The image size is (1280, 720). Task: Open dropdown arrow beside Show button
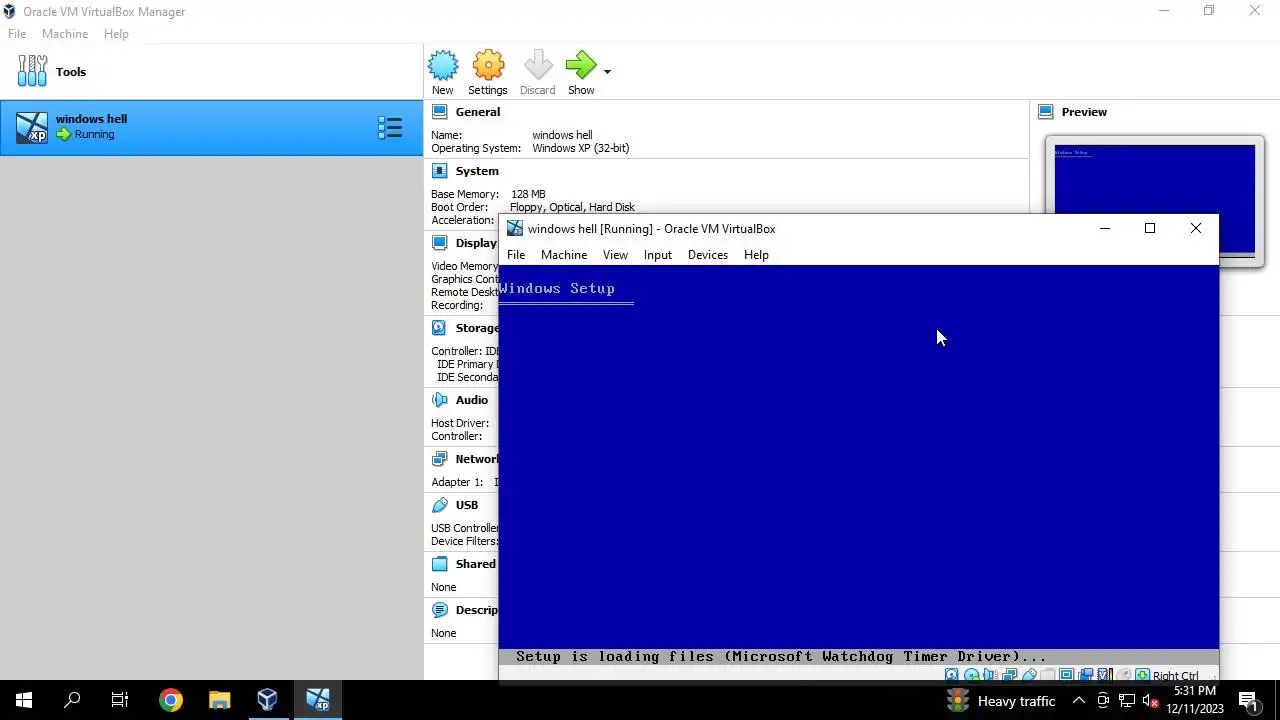pyautogui.click(x=607, y=71)
